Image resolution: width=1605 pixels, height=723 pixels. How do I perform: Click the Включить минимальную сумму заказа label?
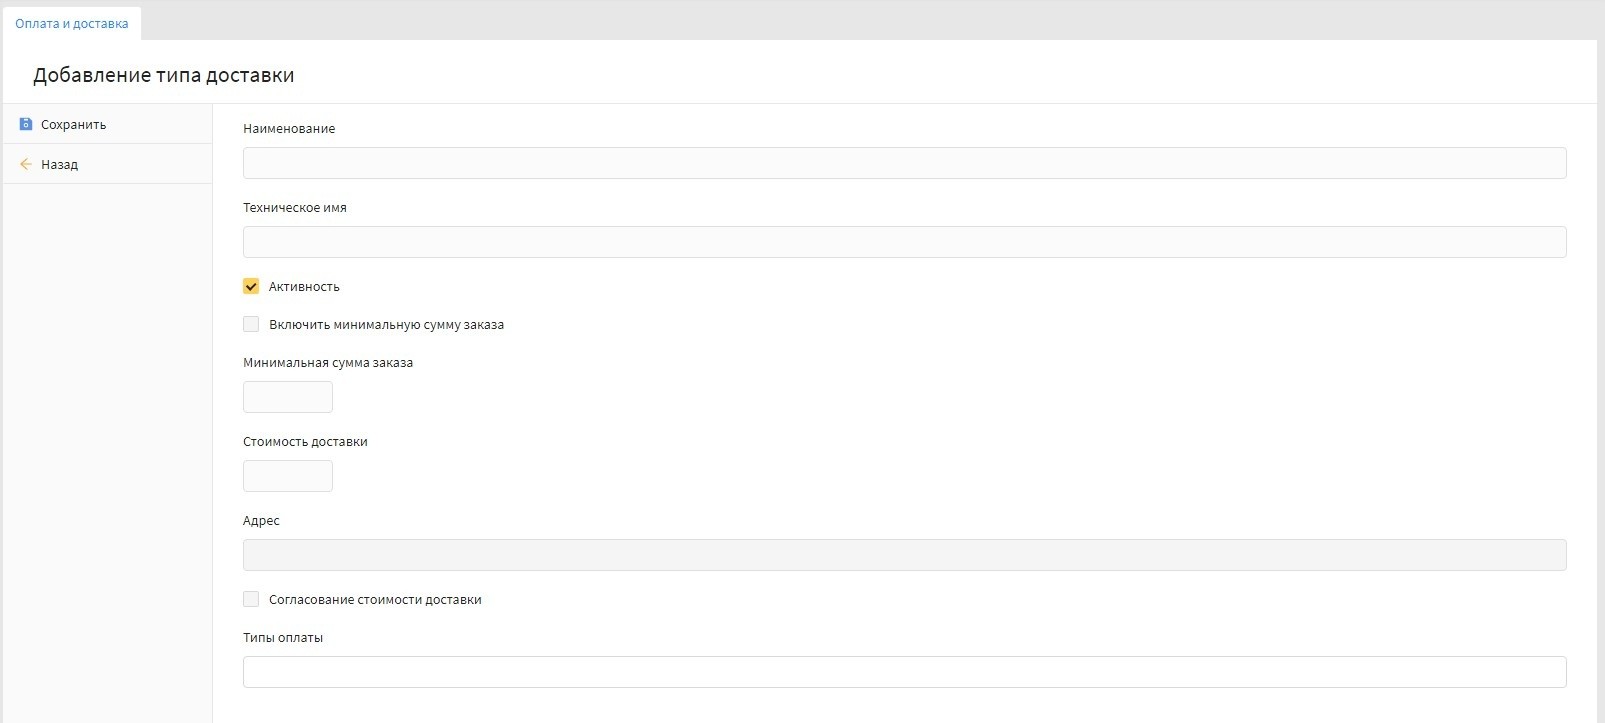[386, 325]
